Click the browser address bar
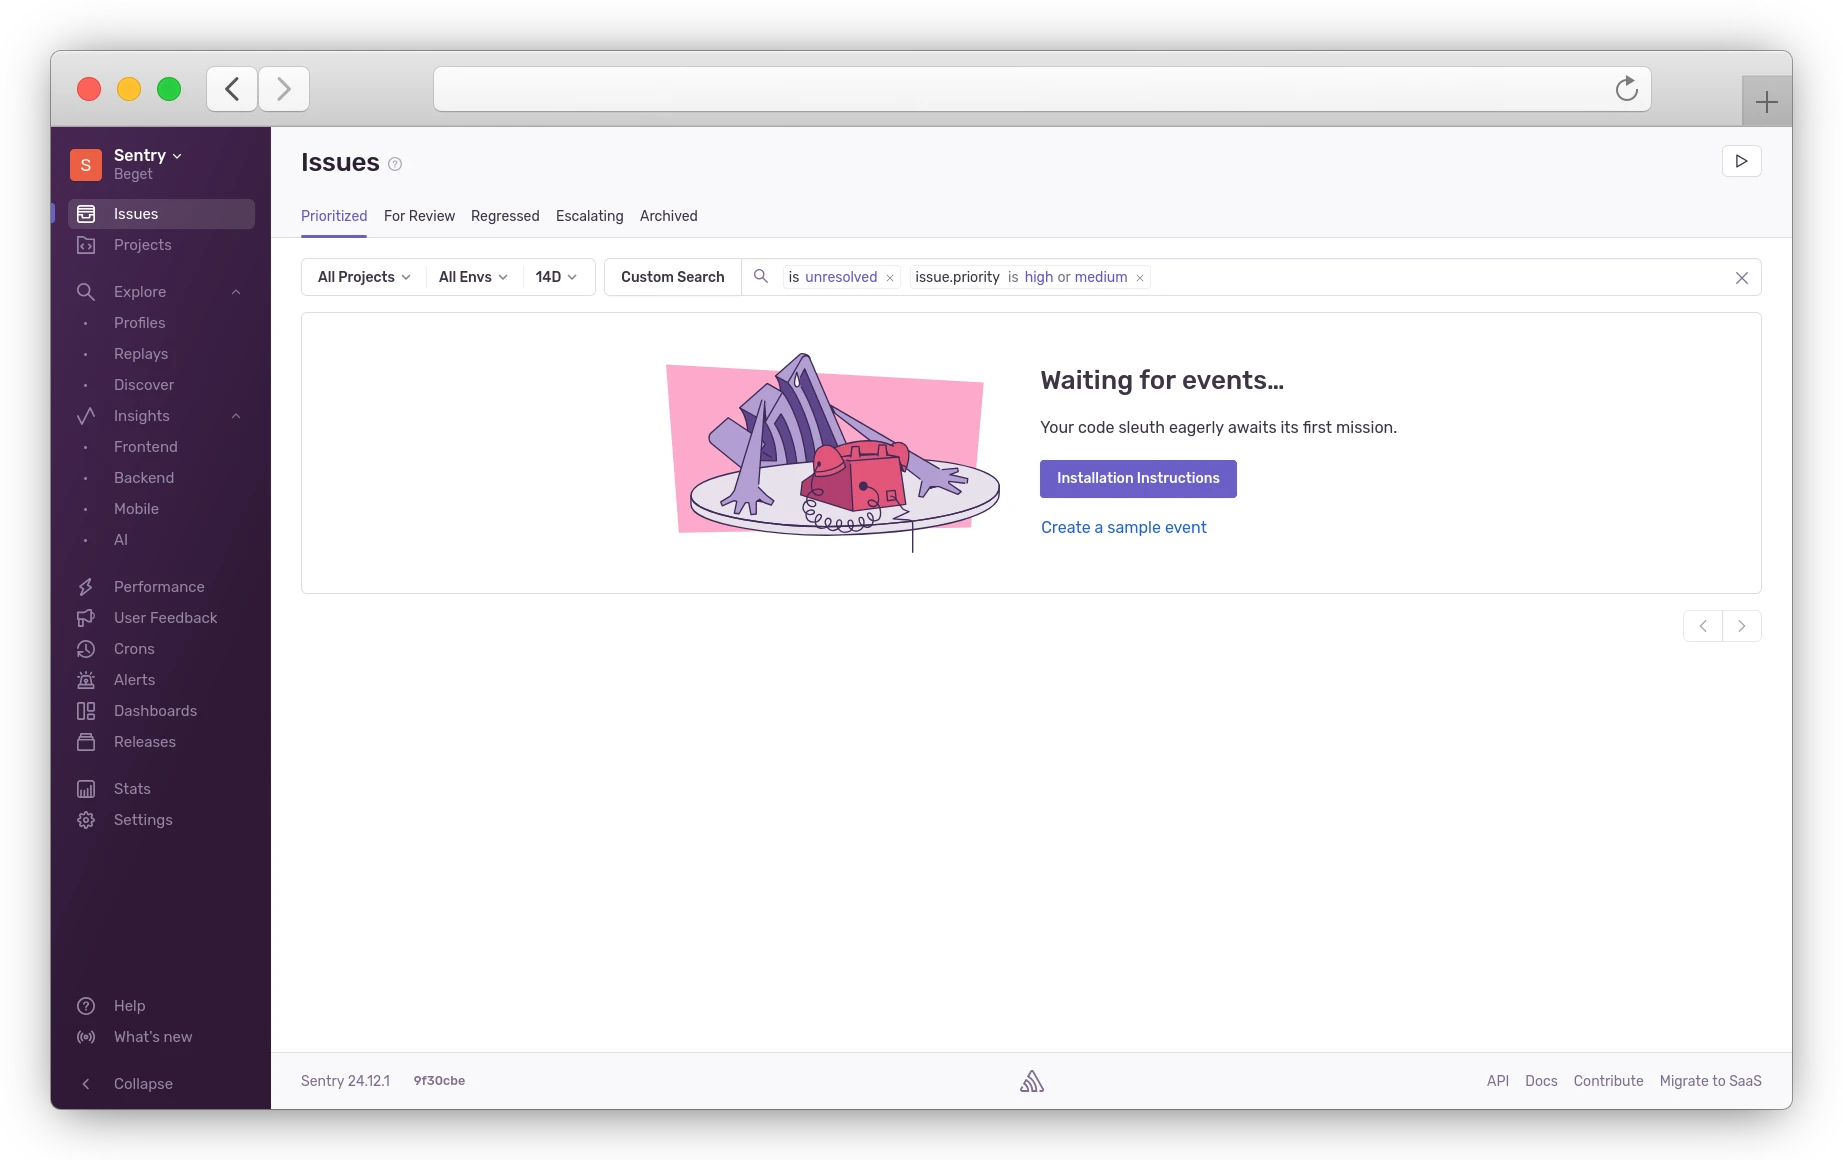Screen dimensions: 1843x1160 (x=1020, y=89)
